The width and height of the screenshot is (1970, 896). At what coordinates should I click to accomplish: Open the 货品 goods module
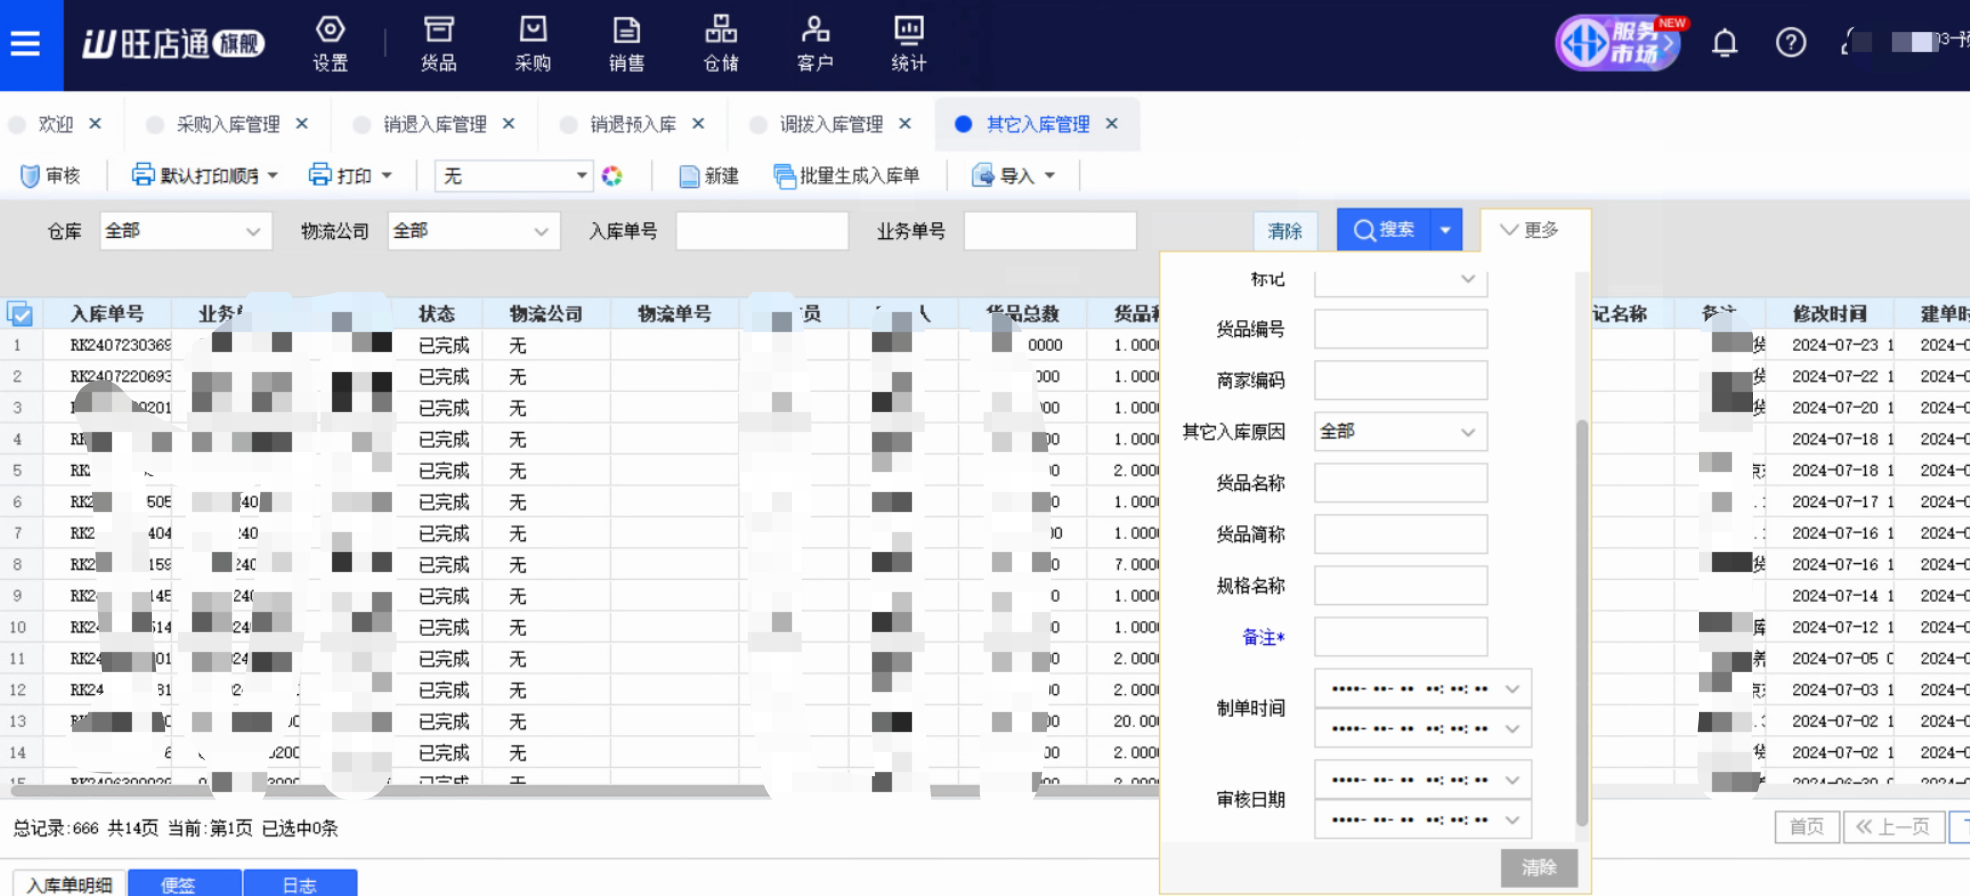[438, 44]
